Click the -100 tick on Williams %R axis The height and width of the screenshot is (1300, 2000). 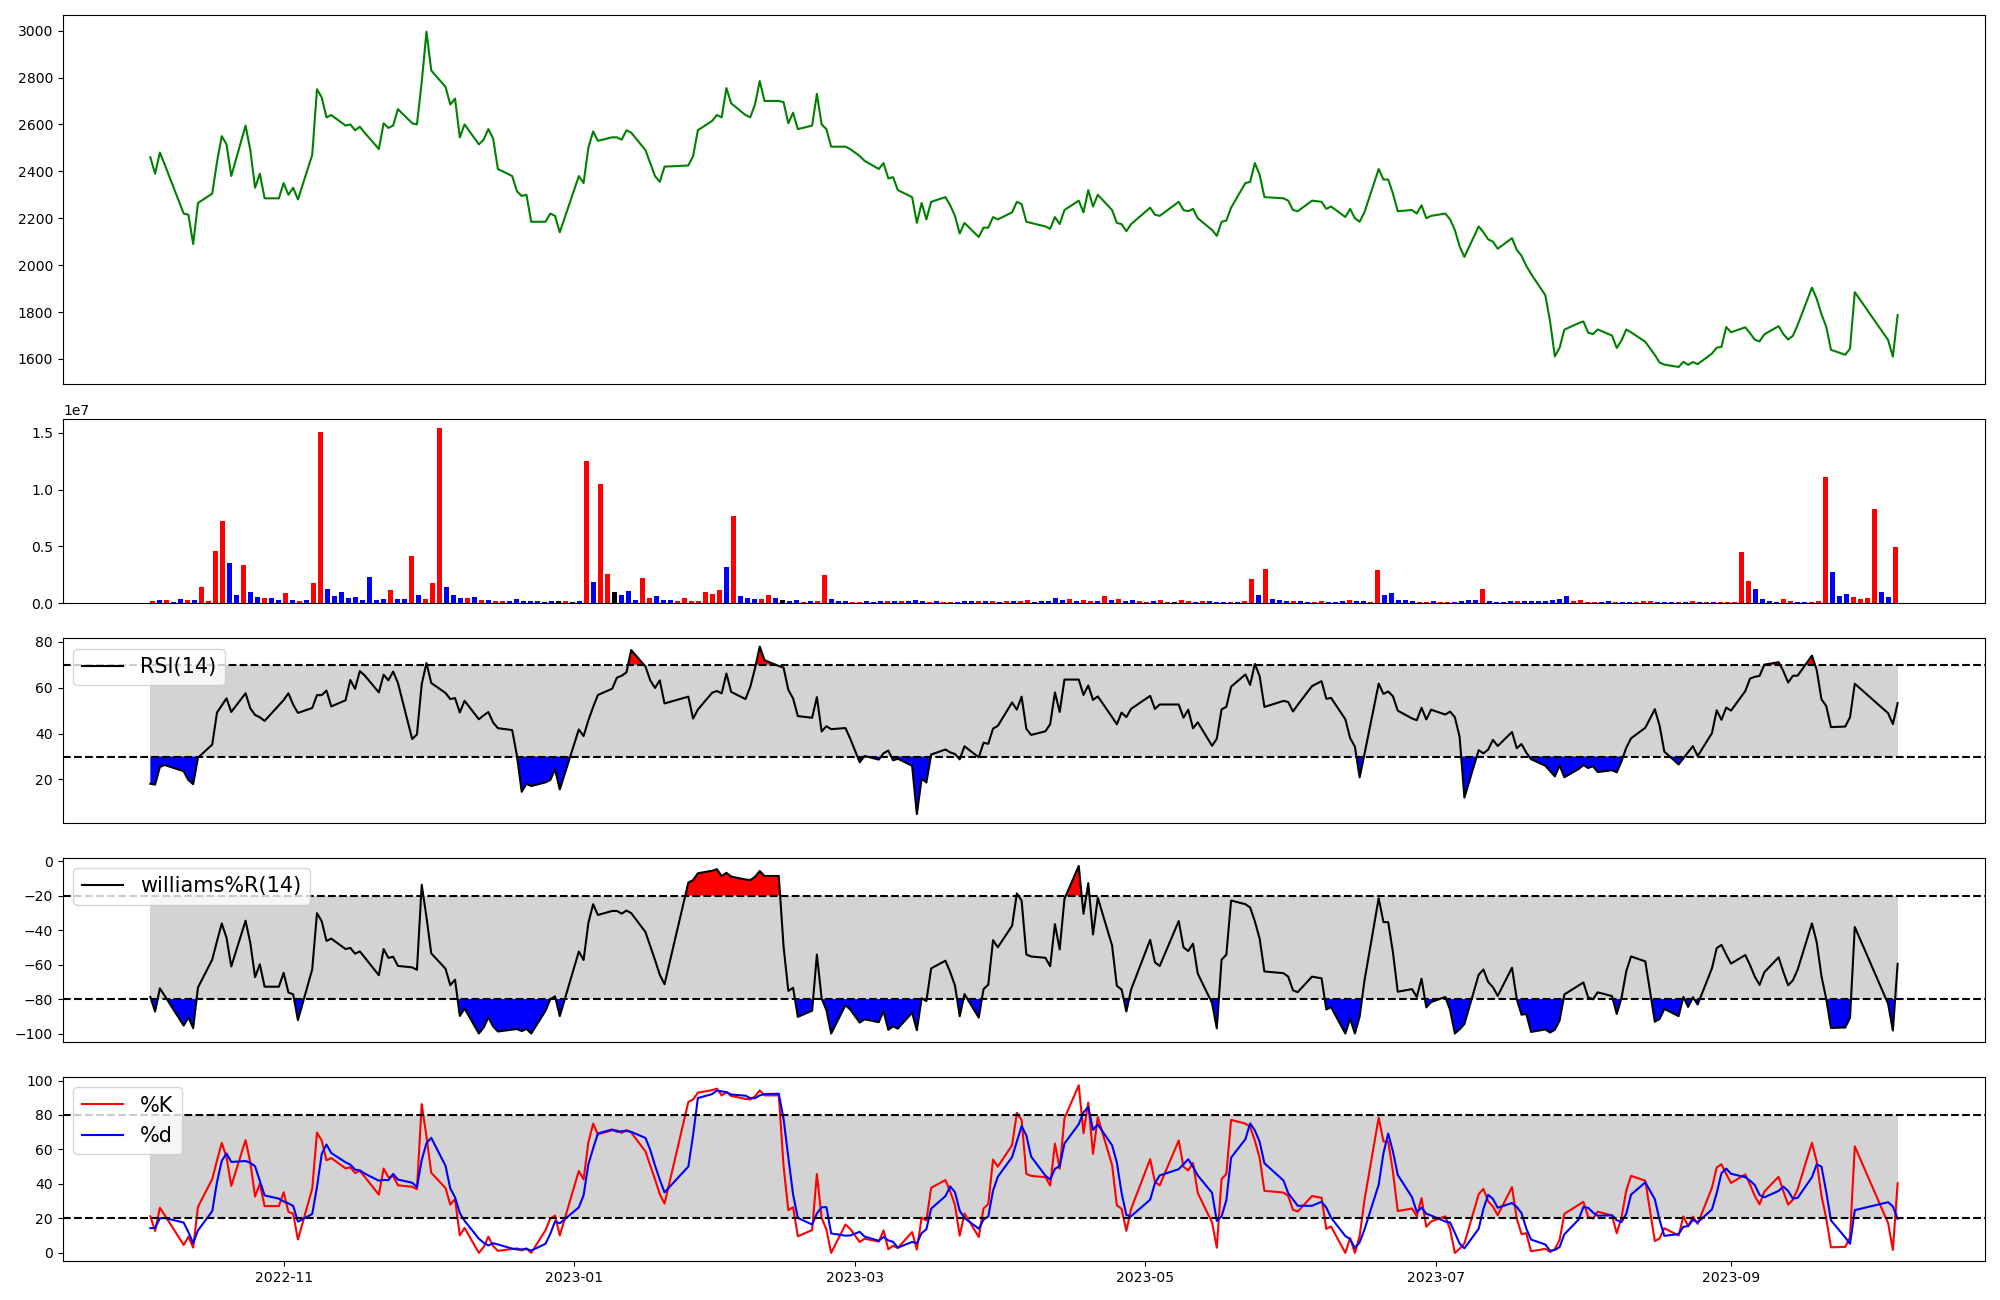[x=34, y=1034]
